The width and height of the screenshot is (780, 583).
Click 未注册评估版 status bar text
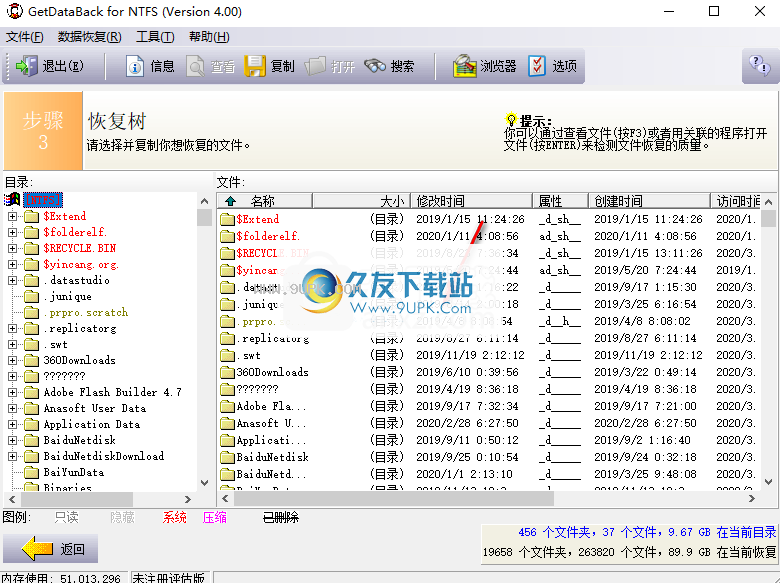pyautogui.click(x=168, y=578)
